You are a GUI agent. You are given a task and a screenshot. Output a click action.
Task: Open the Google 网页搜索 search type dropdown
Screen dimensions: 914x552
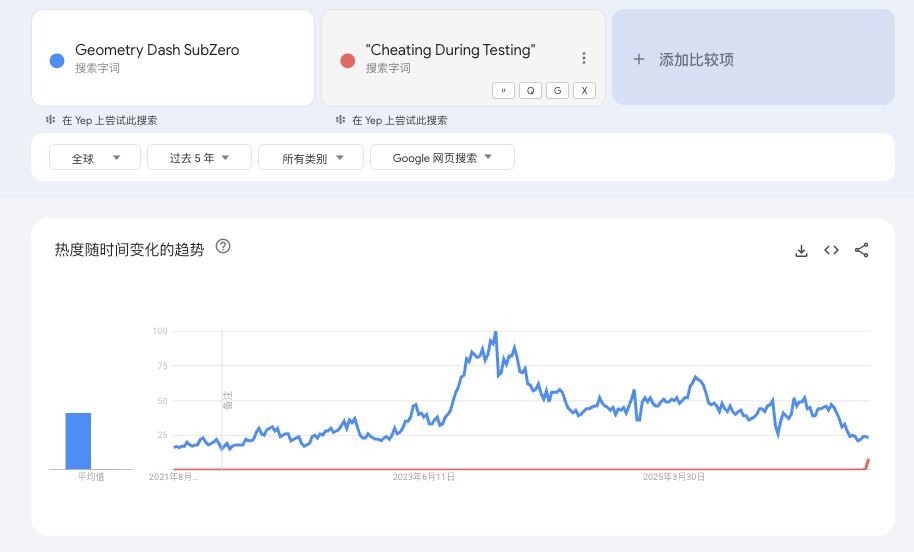click(x=442, y=157)
